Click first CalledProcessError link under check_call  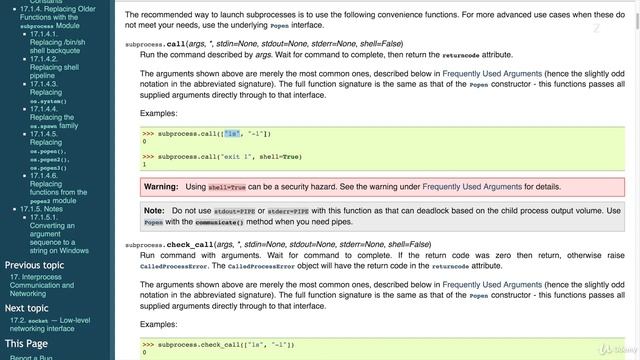173,267
